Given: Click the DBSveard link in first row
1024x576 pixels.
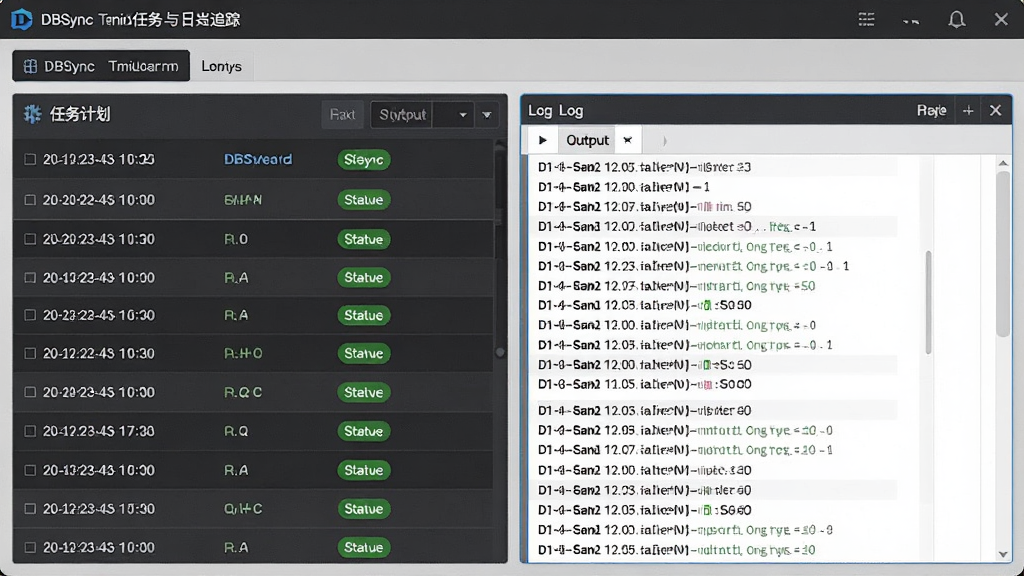Looking at the screenshot, I should pos(258,159).
